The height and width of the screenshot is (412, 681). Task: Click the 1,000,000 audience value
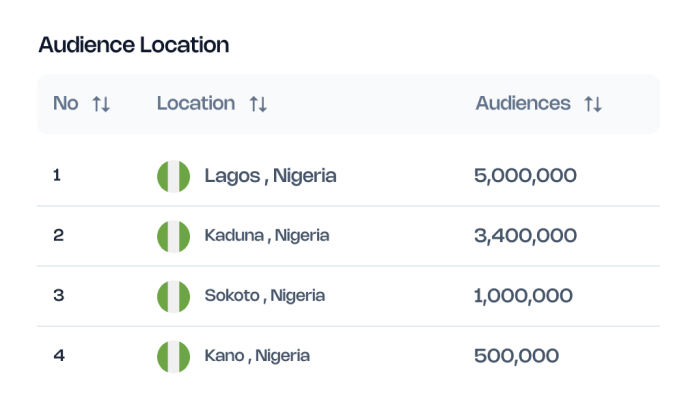click(523, 296)
